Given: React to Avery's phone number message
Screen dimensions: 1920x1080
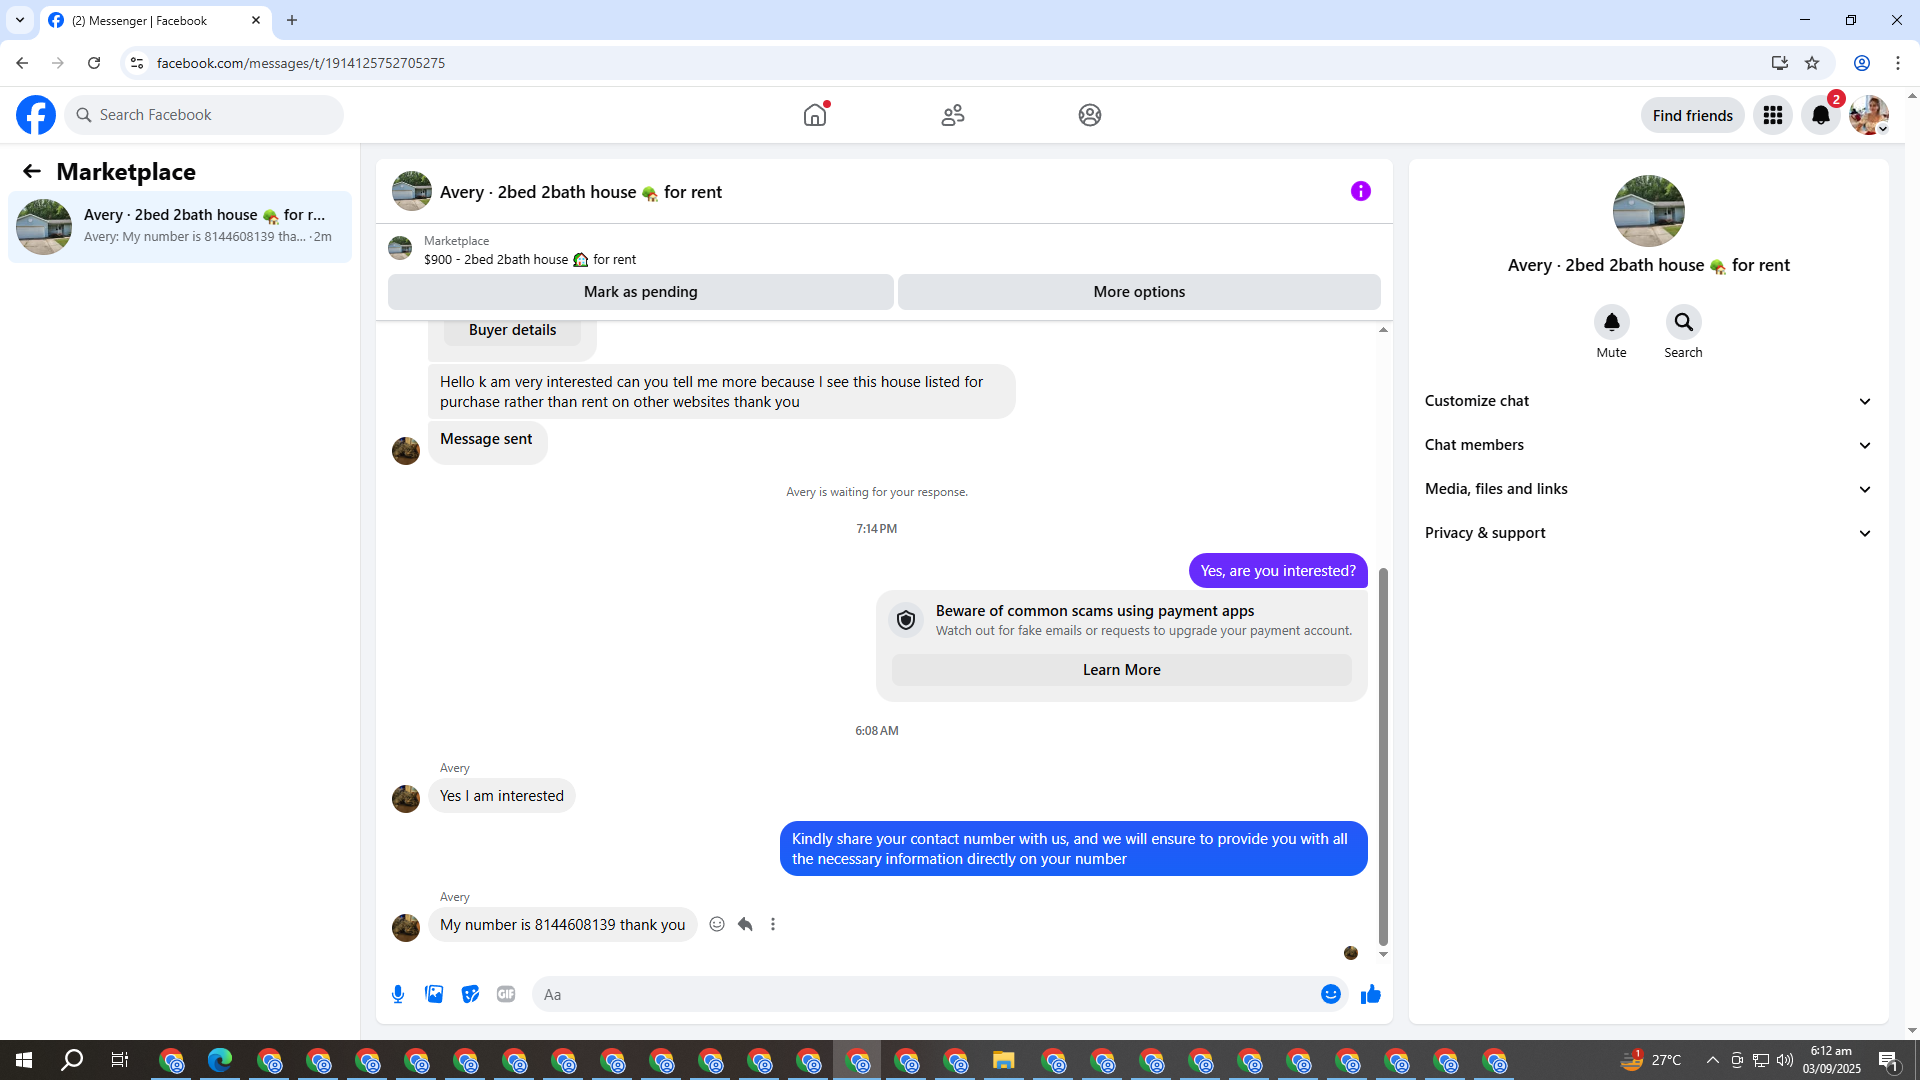Looking at the screenshot, I should coord(717,924).
